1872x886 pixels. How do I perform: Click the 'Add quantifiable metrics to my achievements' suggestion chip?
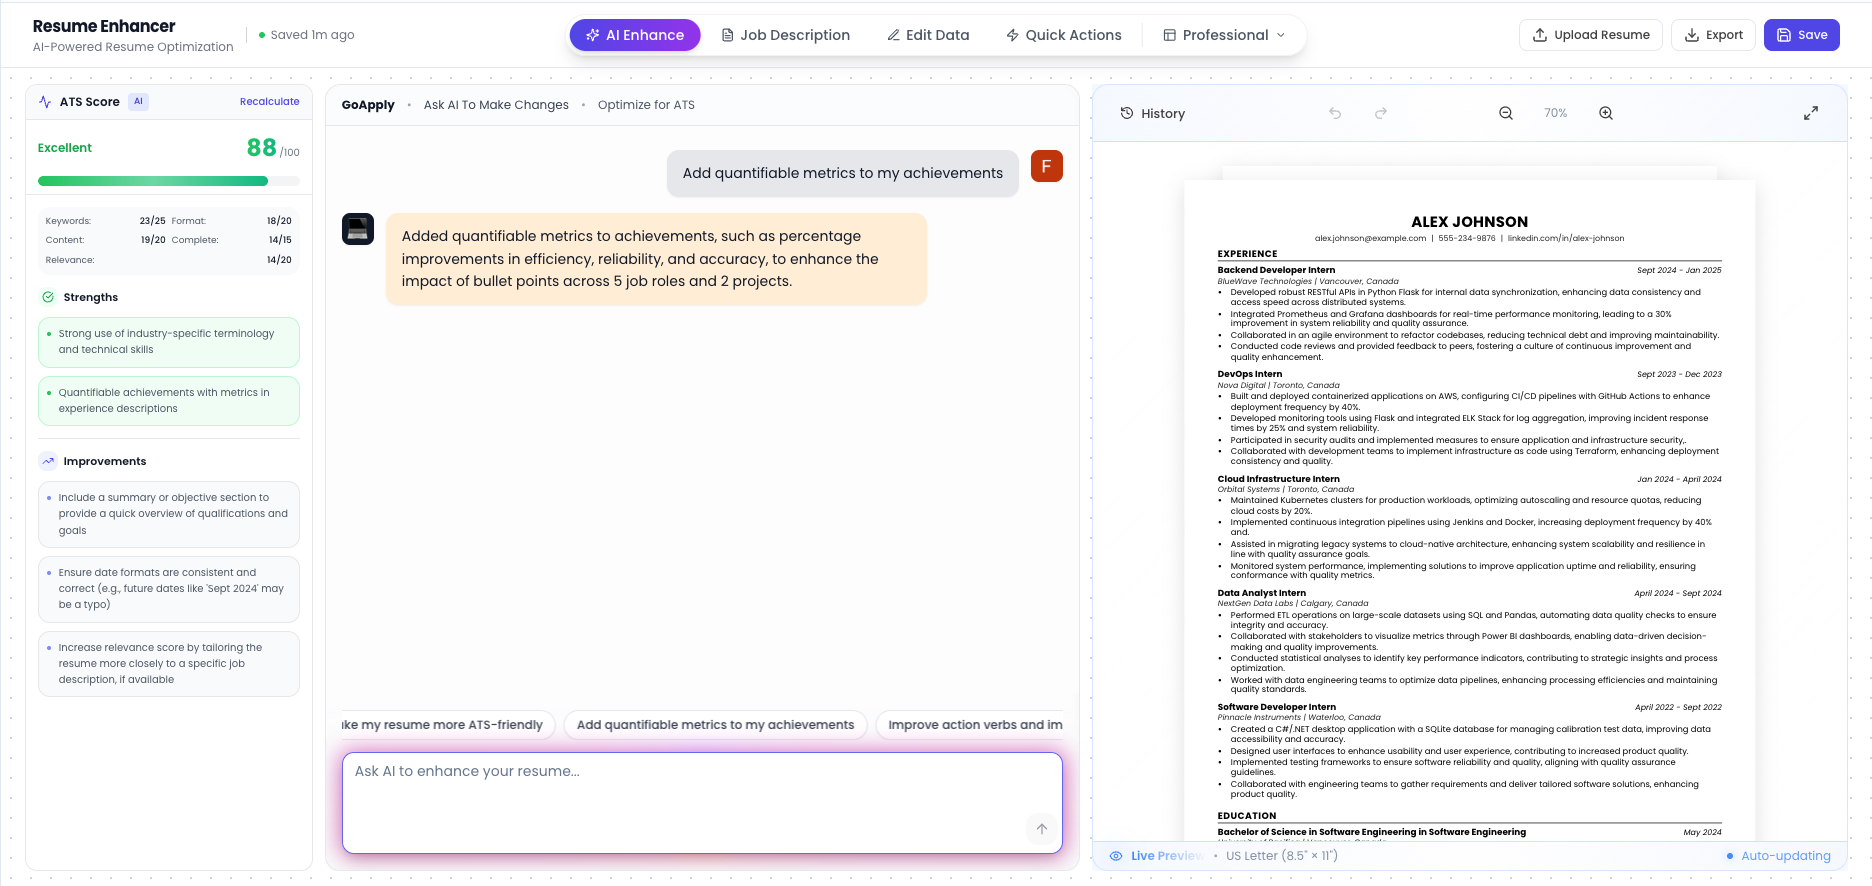pos(715,725)
